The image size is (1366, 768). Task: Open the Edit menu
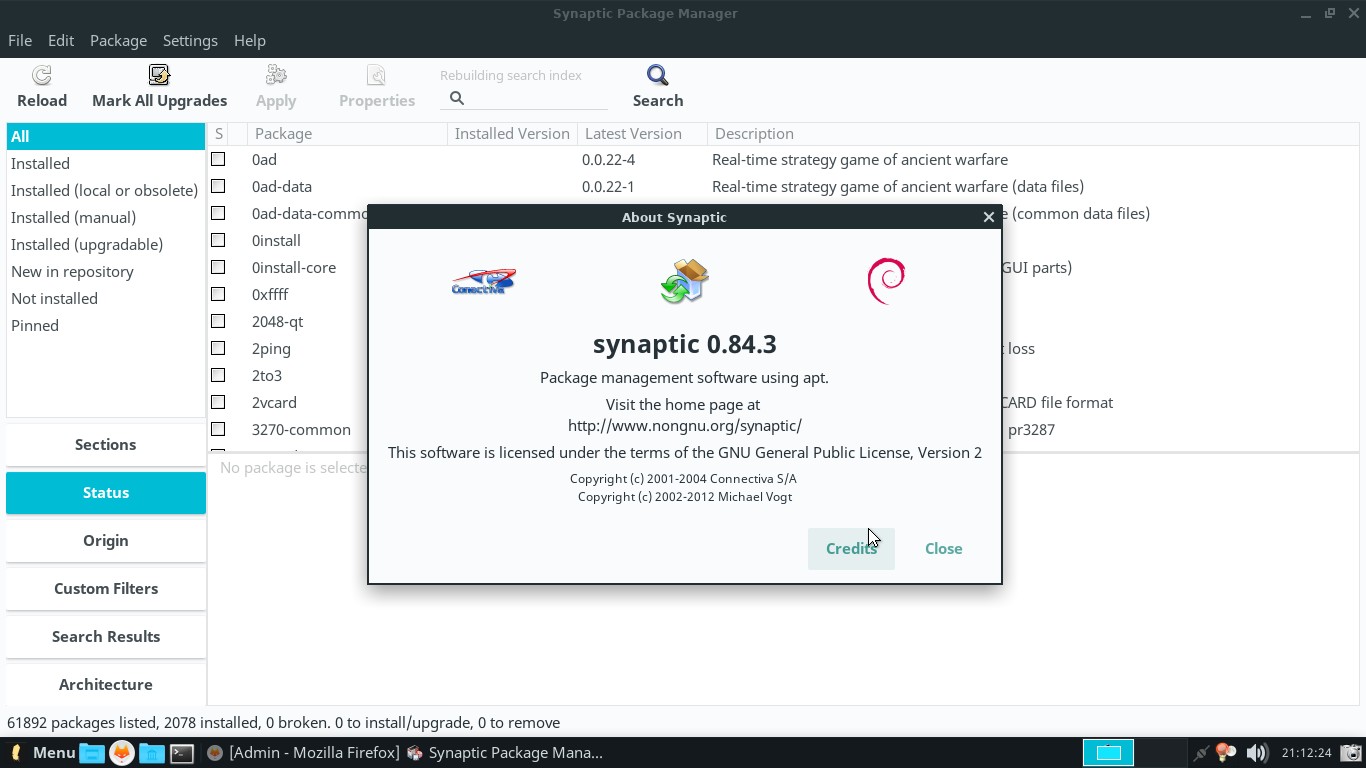(61, 41)
